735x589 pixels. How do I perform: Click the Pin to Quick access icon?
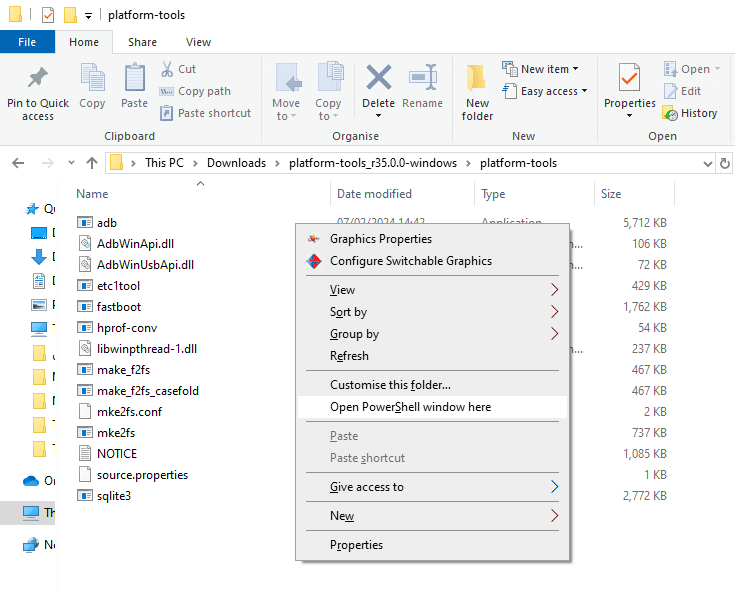pos(38,78)
